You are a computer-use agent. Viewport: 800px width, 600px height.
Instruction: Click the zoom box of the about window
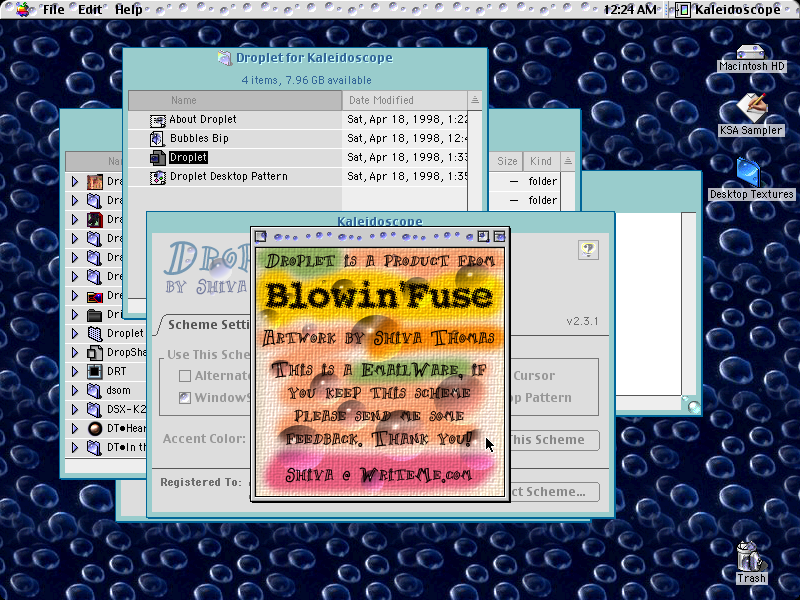pos(483,236)
